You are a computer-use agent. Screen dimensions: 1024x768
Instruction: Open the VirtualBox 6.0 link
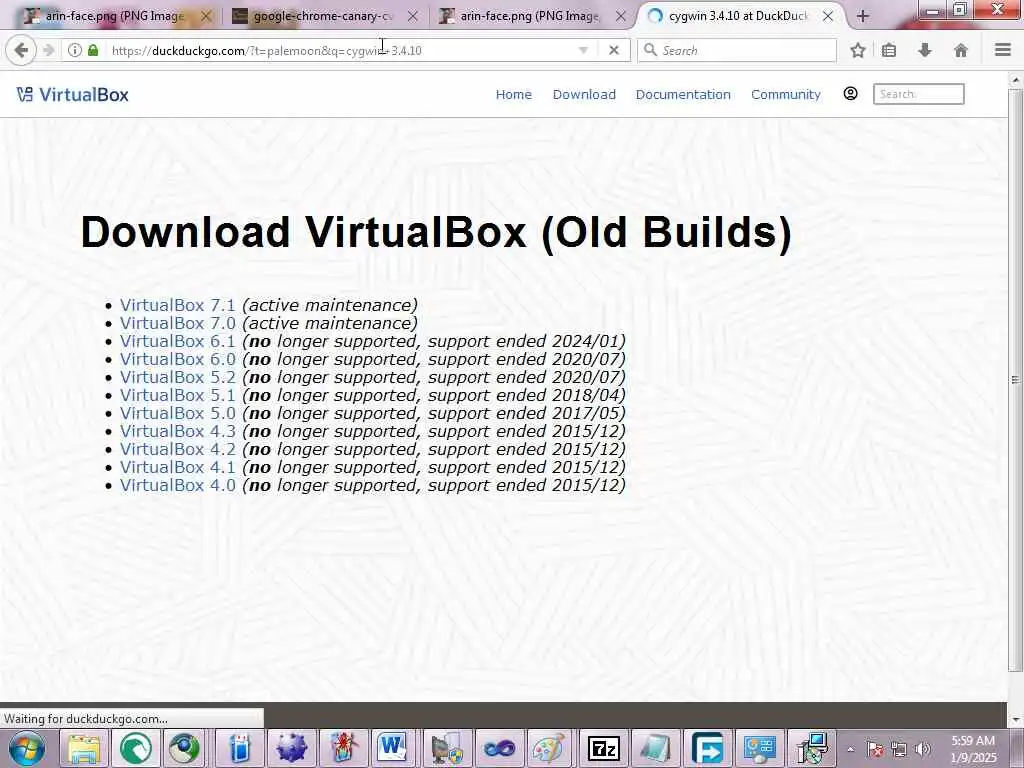pyautogui.click(x=177, y=359)
